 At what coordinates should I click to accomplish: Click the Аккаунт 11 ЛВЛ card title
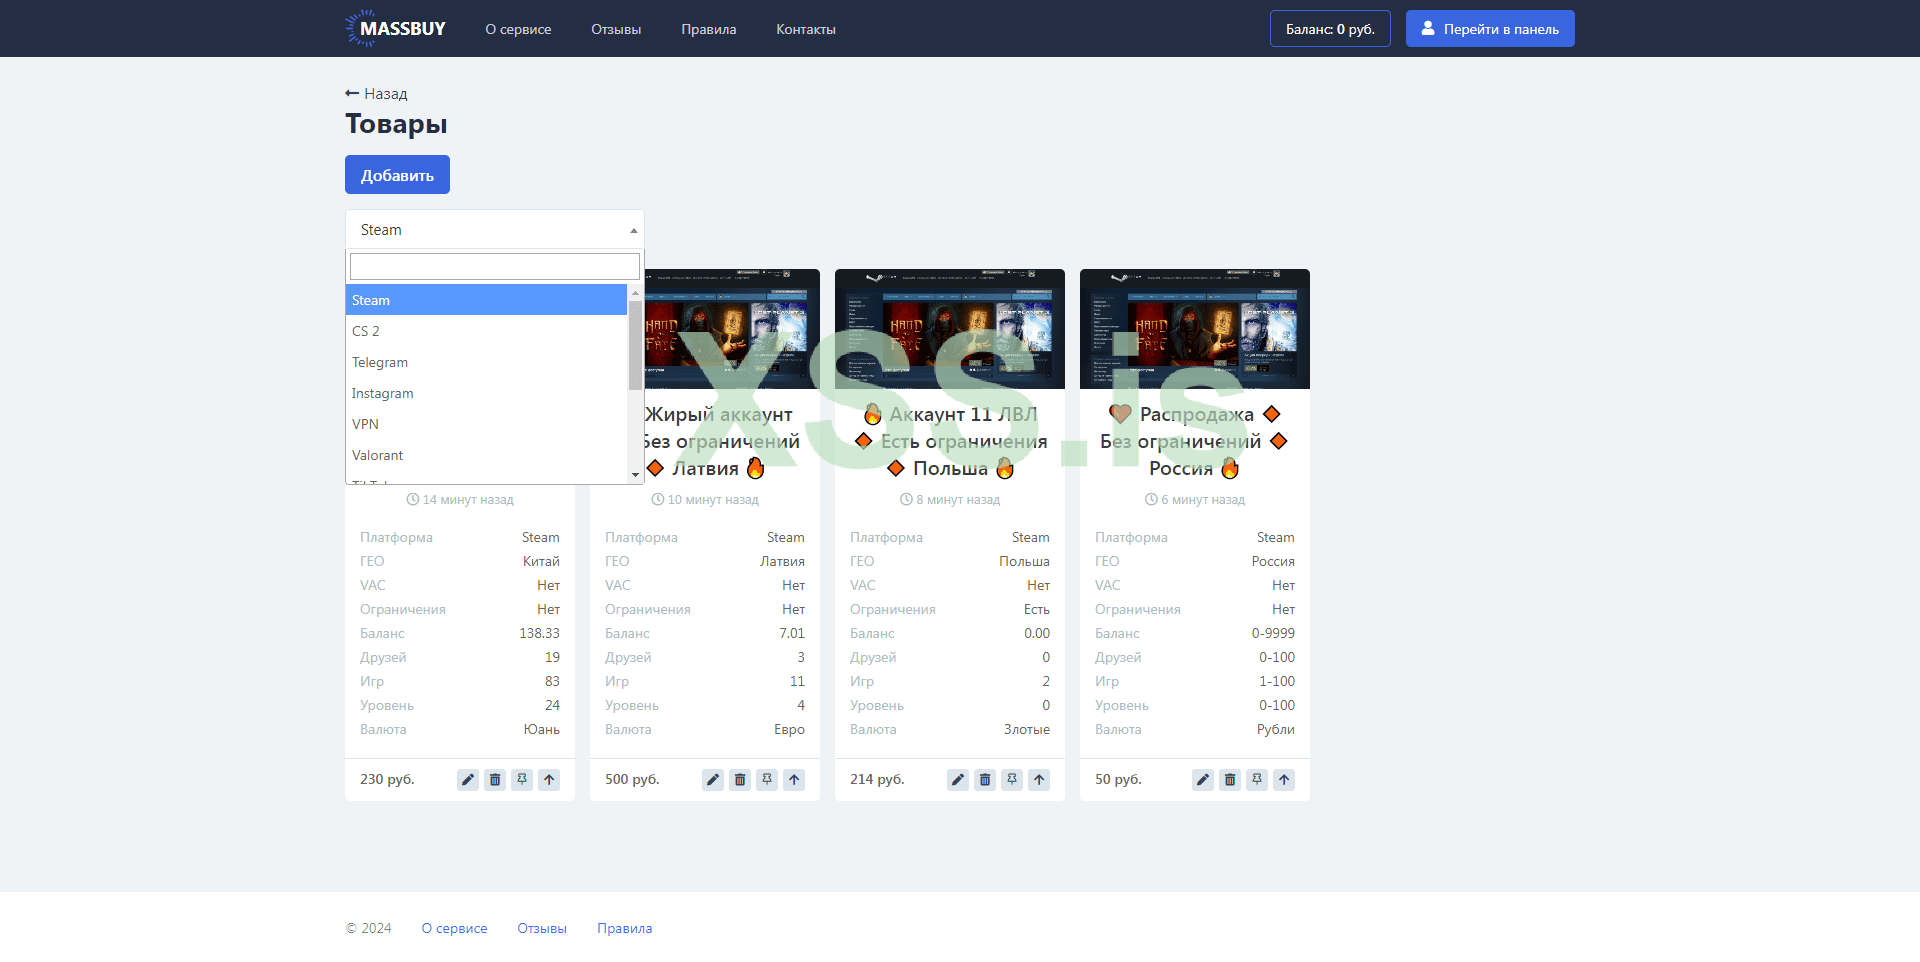tap(950, 441)
